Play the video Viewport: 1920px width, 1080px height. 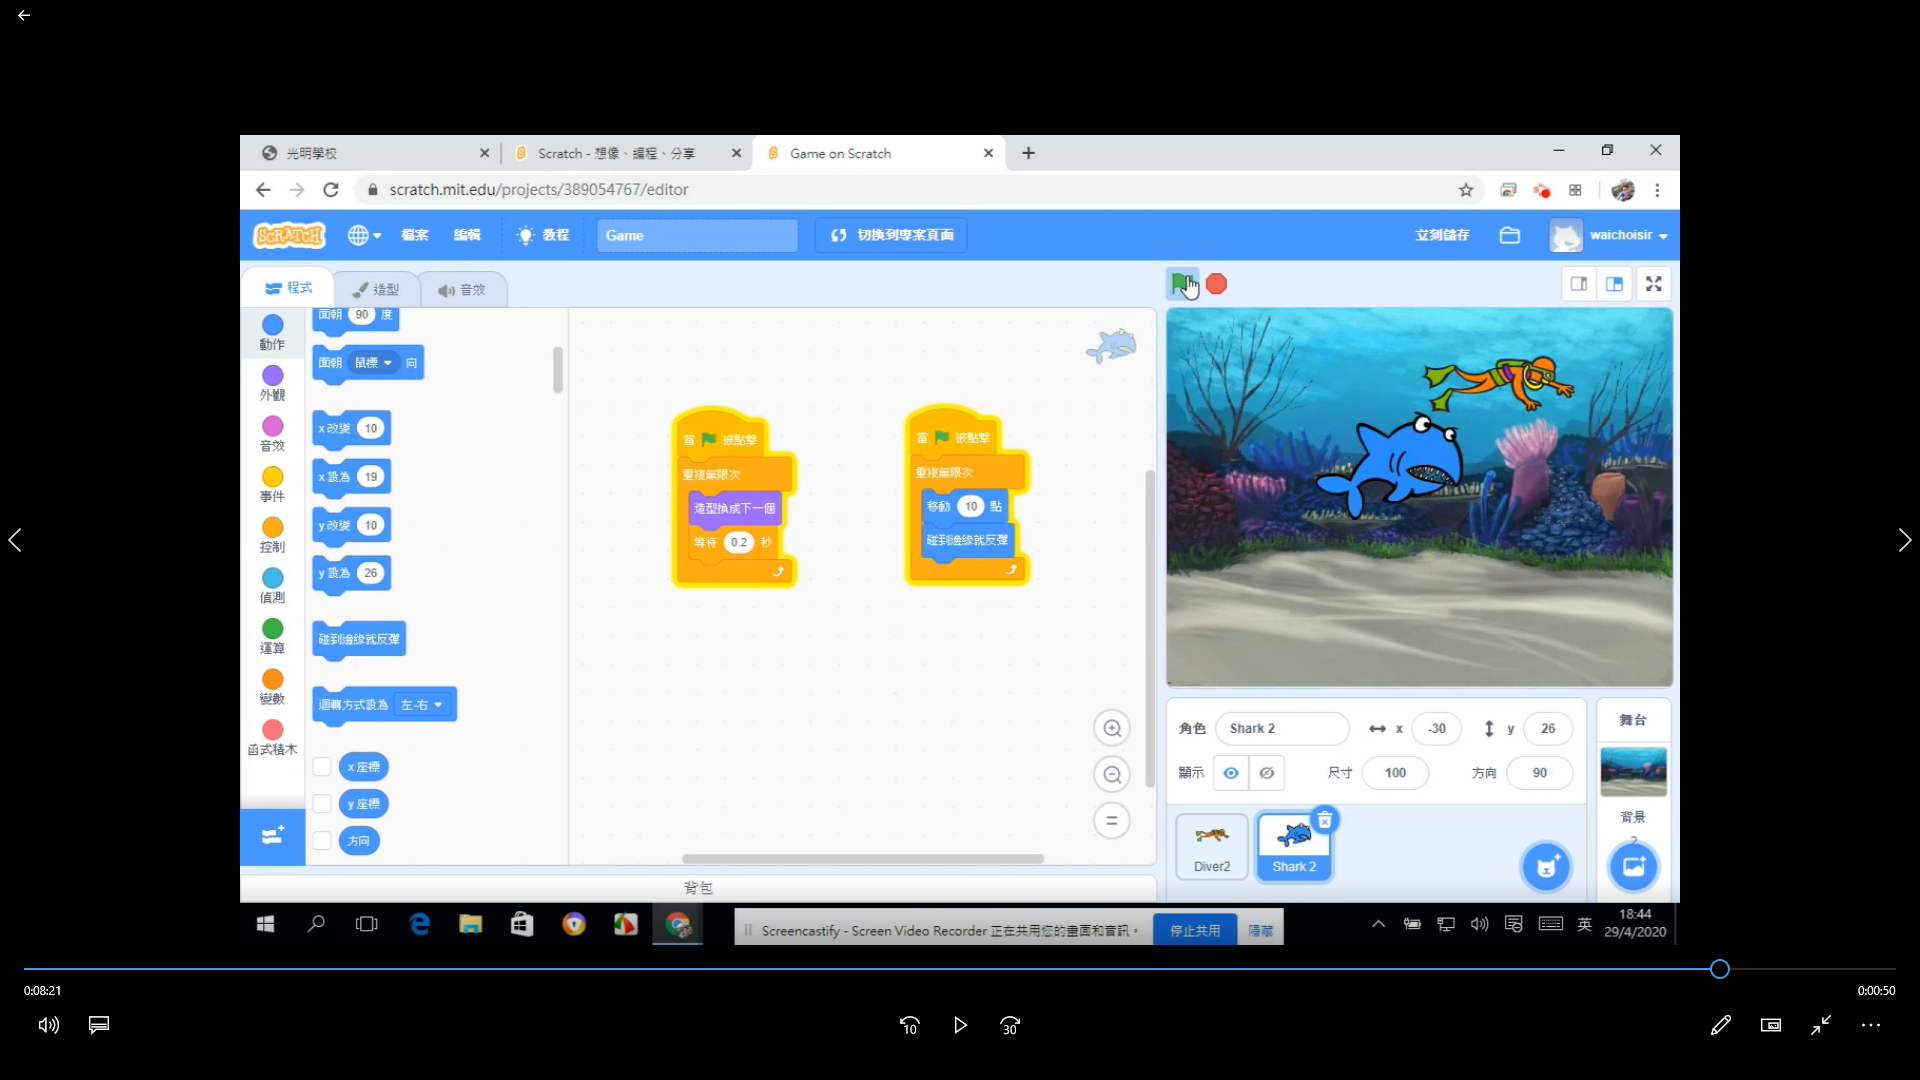point(960,1025)
